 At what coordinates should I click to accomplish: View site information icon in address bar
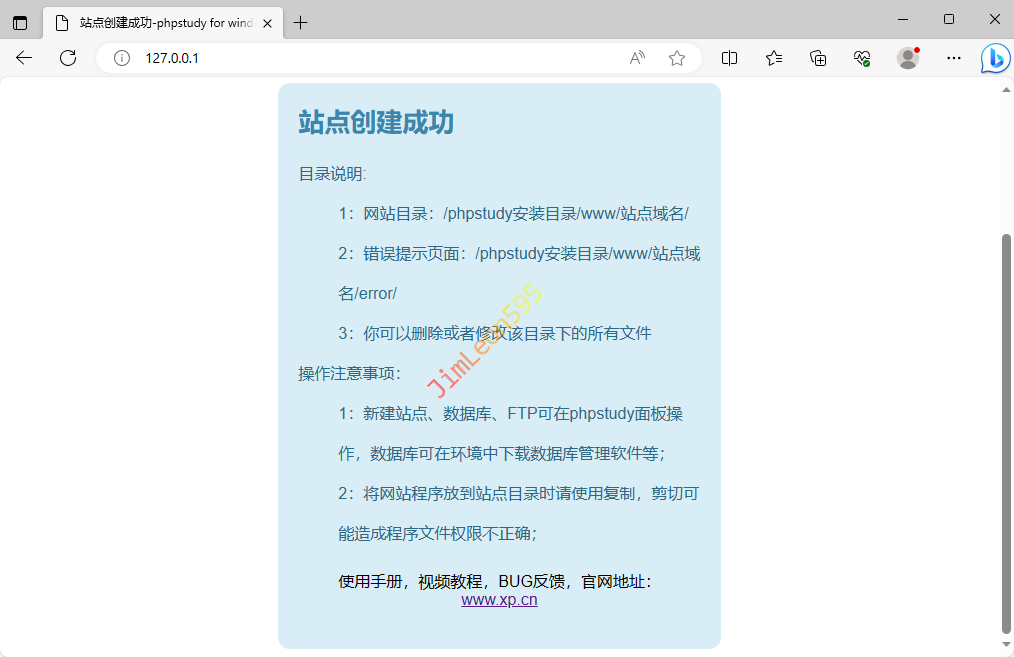tap(122, 58)
